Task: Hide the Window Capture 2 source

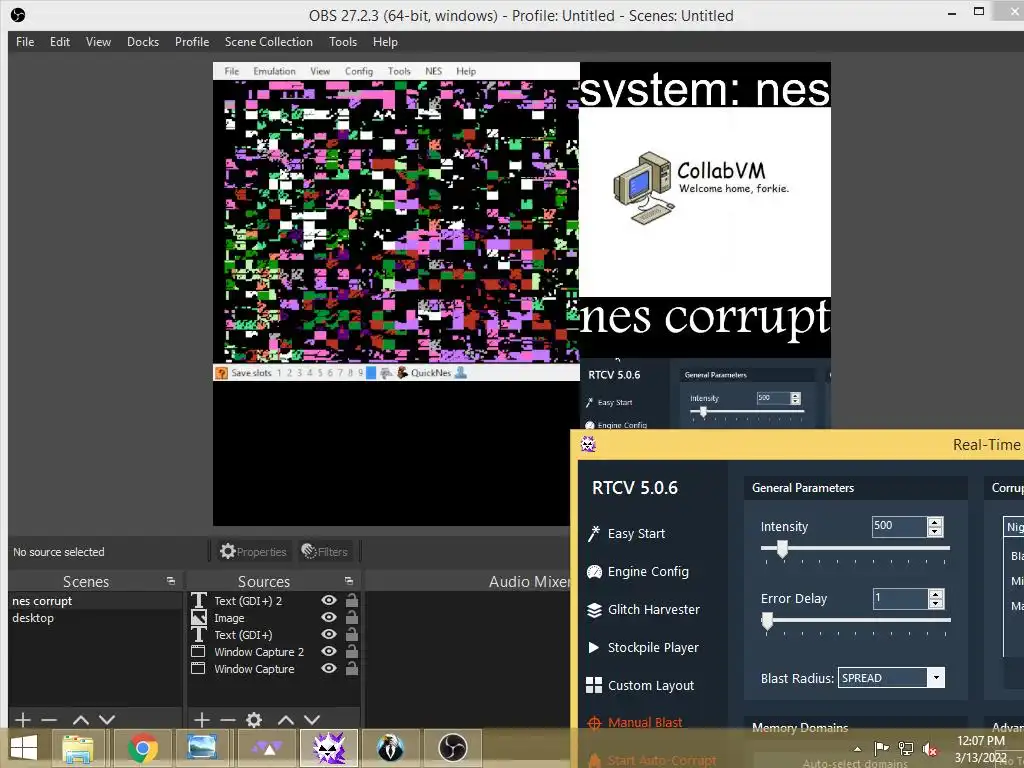Action: point(329,651)
